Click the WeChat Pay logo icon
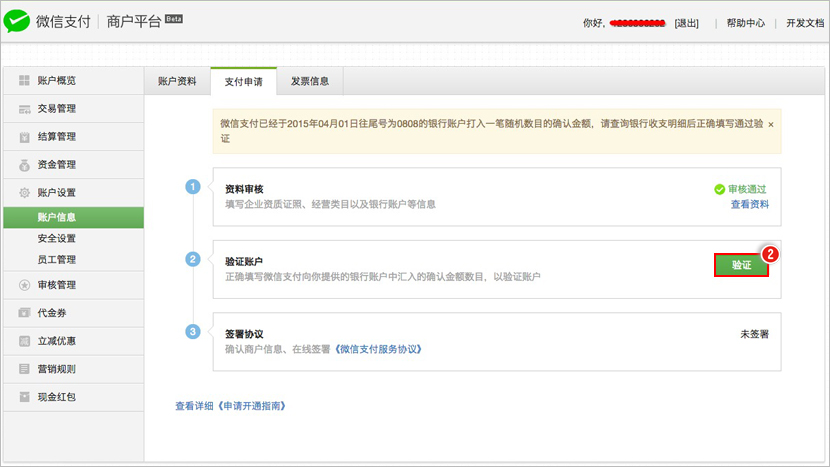 18,21
